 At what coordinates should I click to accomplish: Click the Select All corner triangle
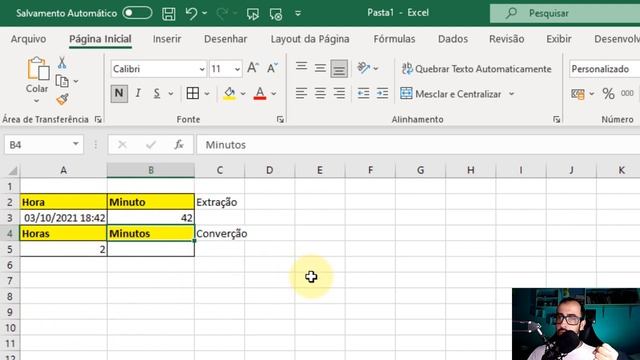13,171
